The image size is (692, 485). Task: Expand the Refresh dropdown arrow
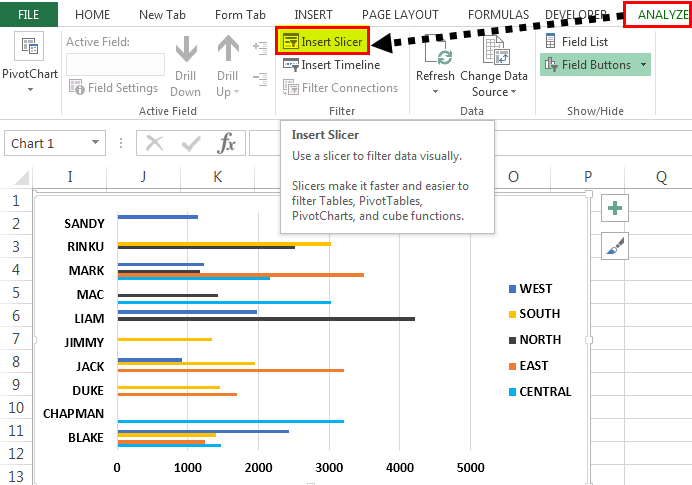coord(435,92)
